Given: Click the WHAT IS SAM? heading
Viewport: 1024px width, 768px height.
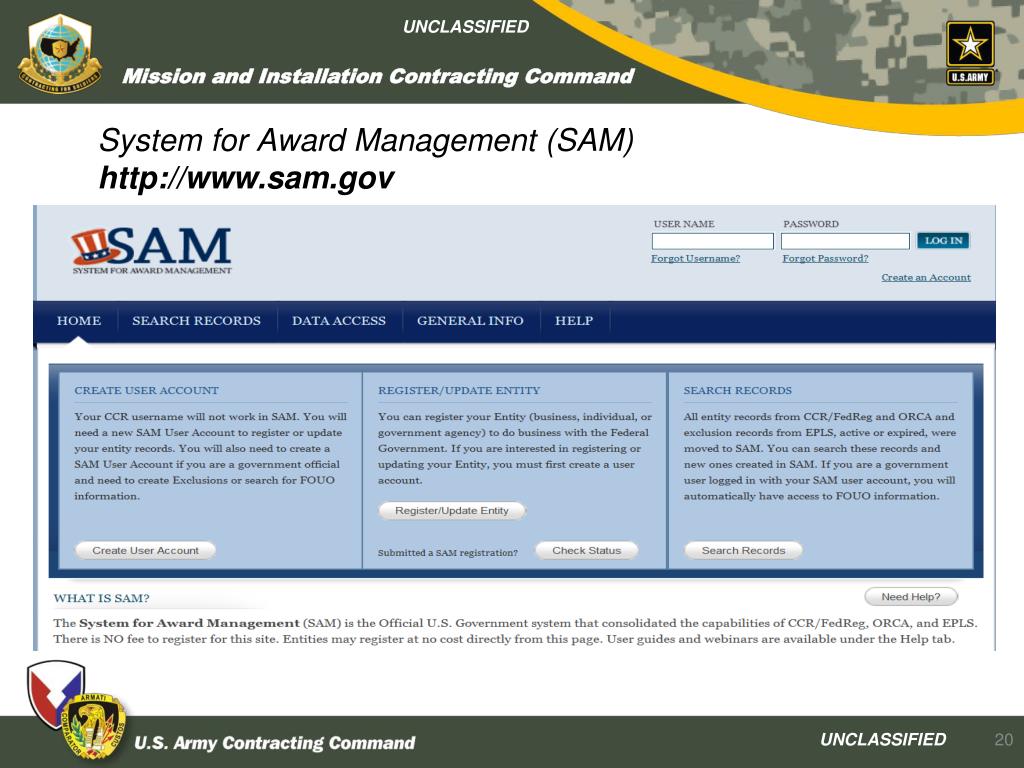Looking at the screenshot, I should [101, 598].
